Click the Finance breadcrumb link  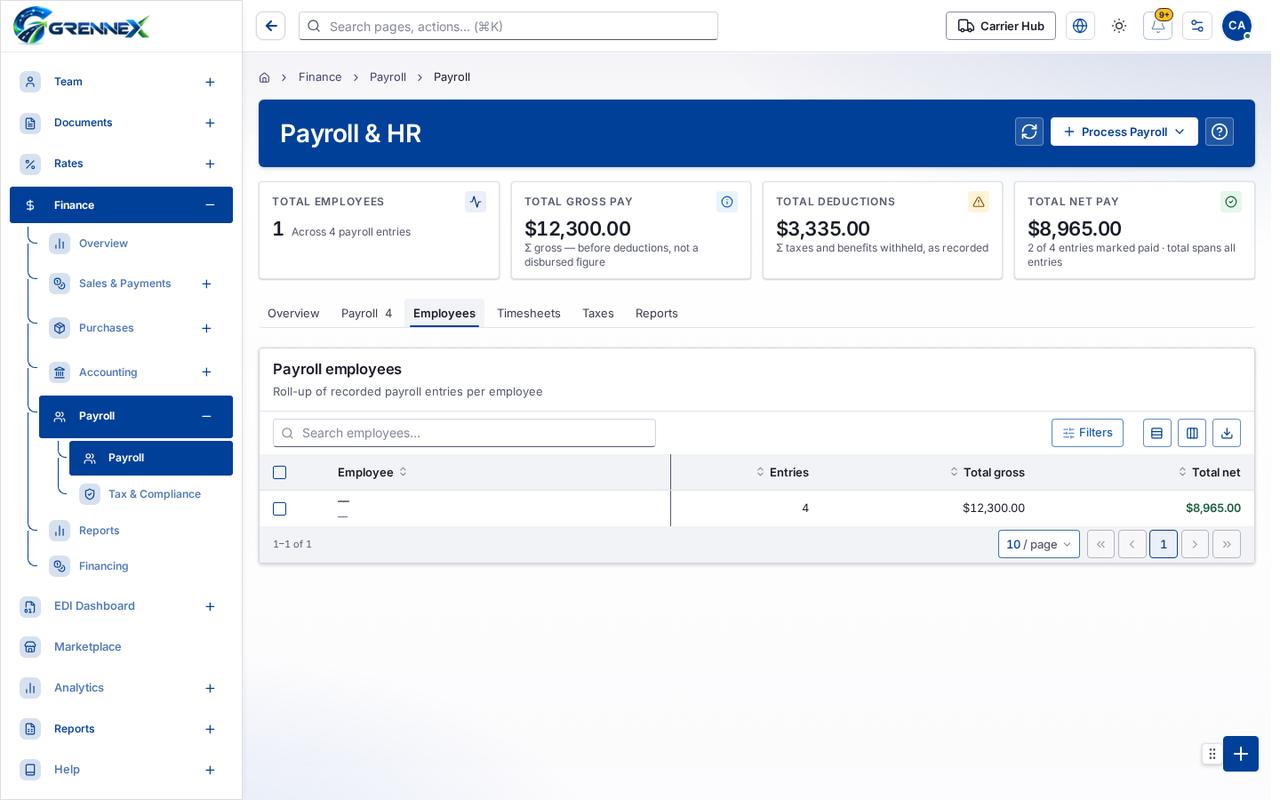click(320, 77)
